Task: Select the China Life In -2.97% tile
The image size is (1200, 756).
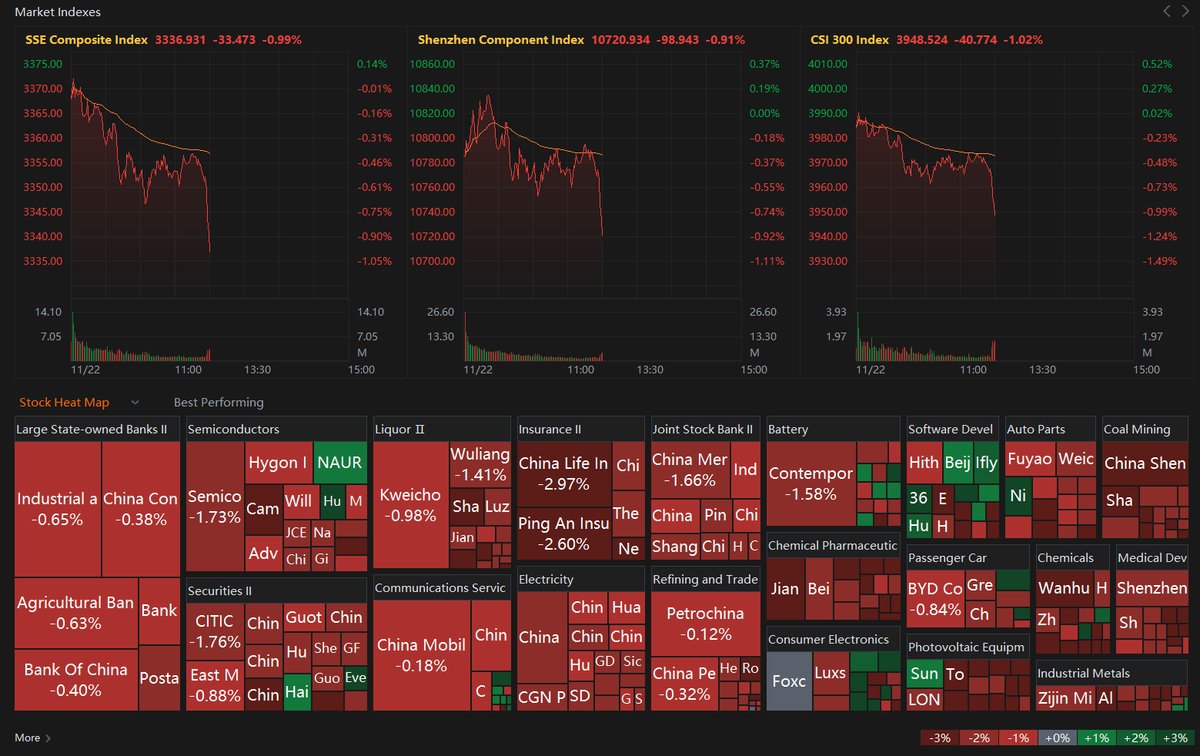Action: (564, 474)
